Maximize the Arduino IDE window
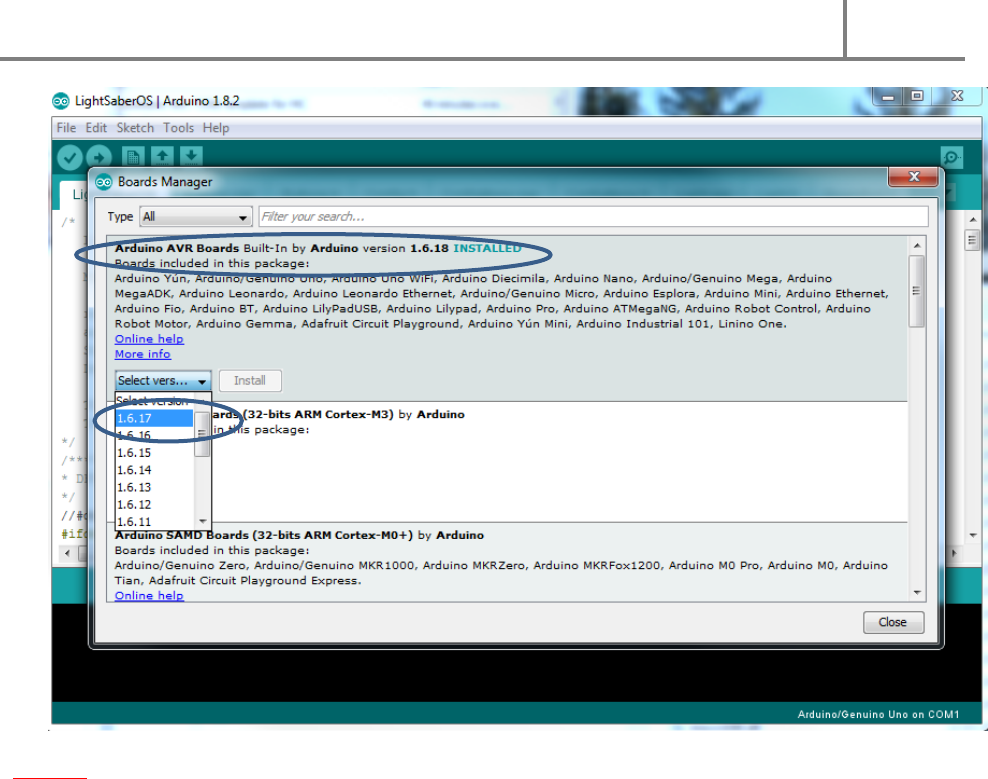 [917, 96]
